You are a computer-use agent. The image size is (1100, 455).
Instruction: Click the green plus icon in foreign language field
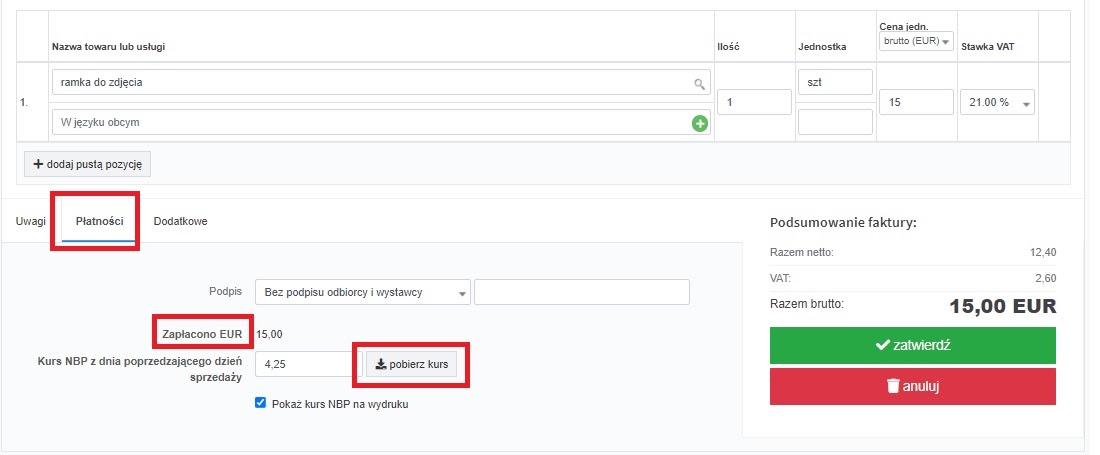coord(699,124)
